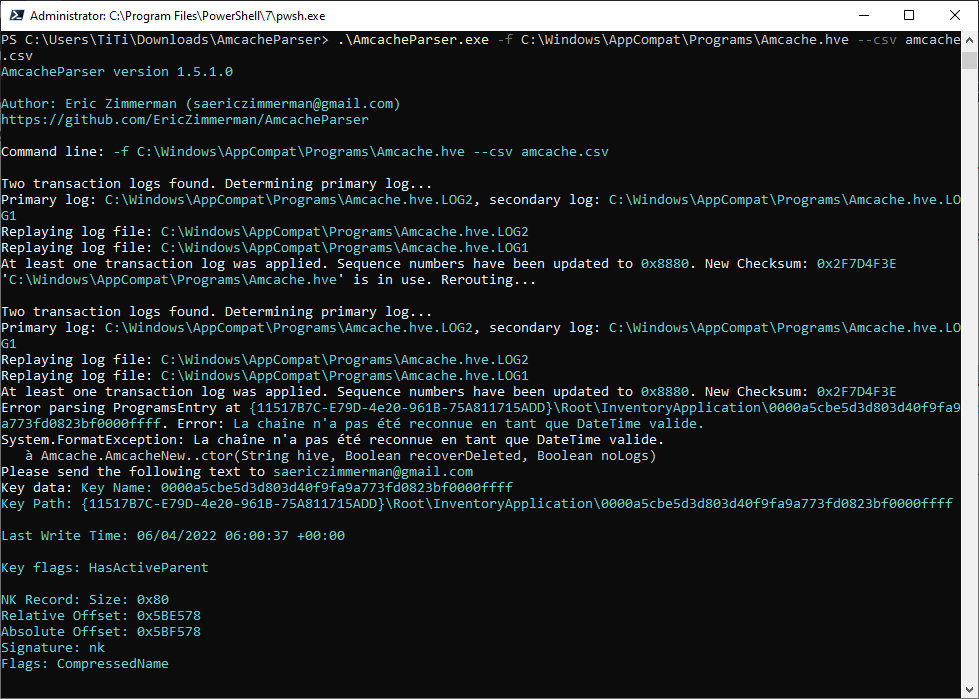Image resolution: width=979 pixels, height=699 pixels.
Task: Click the scrollbar down arrow
Action: (x=969, y=690)
